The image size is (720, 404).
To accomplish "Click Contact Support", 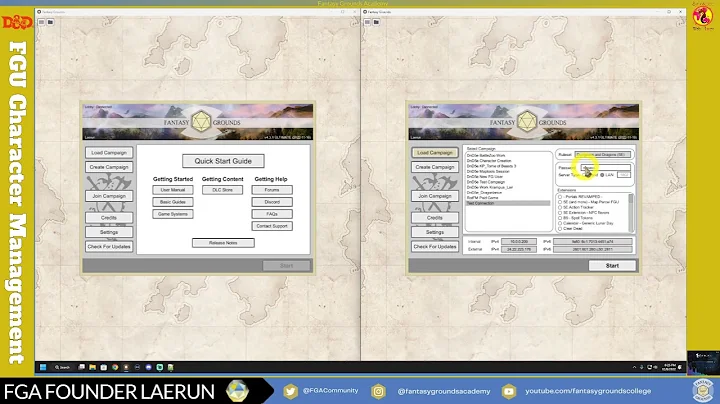I will click(x=272, y=226).
